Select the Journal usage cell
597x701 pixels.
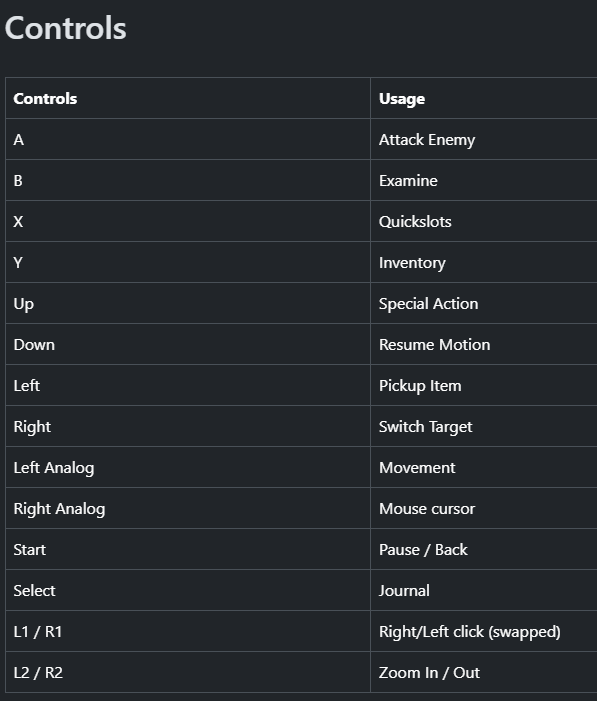tap(484, 591)
